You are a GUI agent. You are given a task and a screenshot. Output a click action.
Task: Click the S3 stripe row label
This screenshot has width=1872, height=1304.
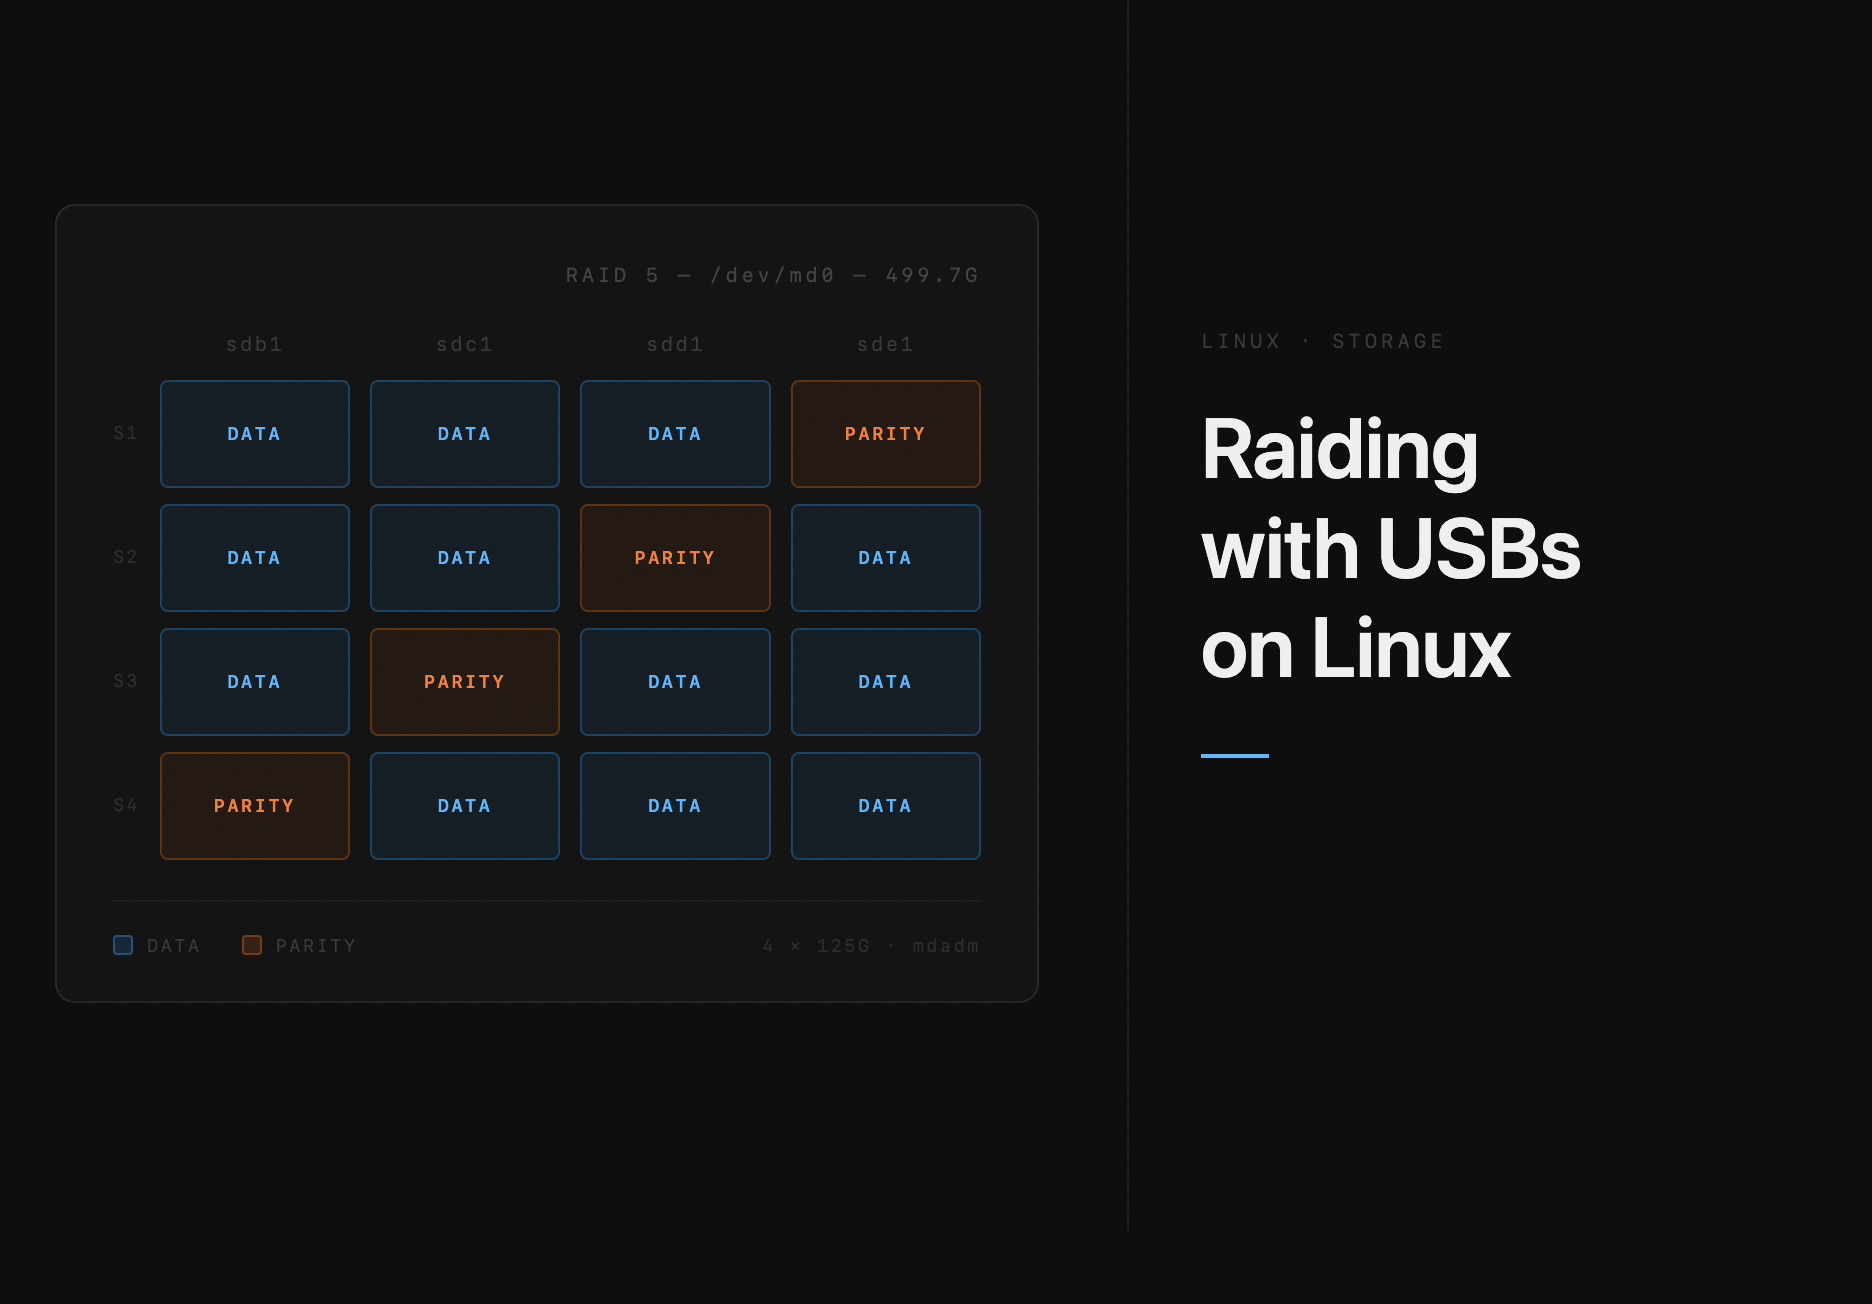(x=125, y=681)
